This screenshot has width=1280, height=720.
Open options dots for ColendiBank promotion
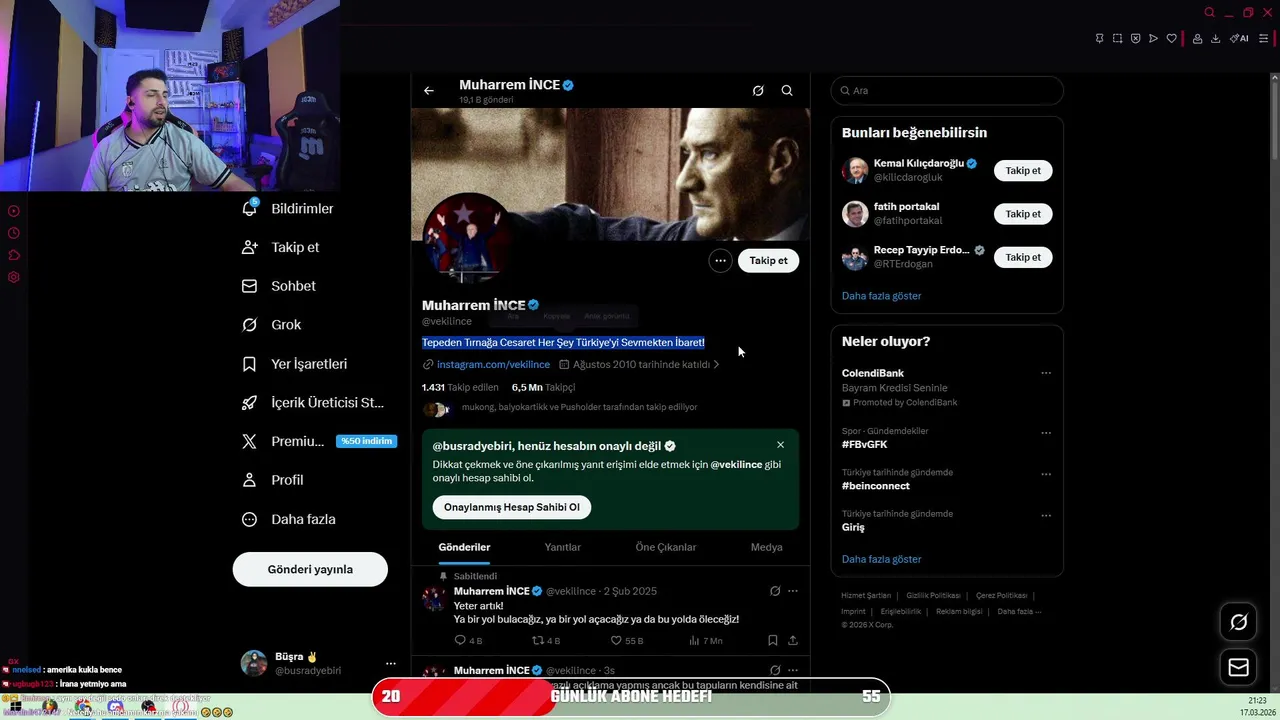tap(1046, 373)
